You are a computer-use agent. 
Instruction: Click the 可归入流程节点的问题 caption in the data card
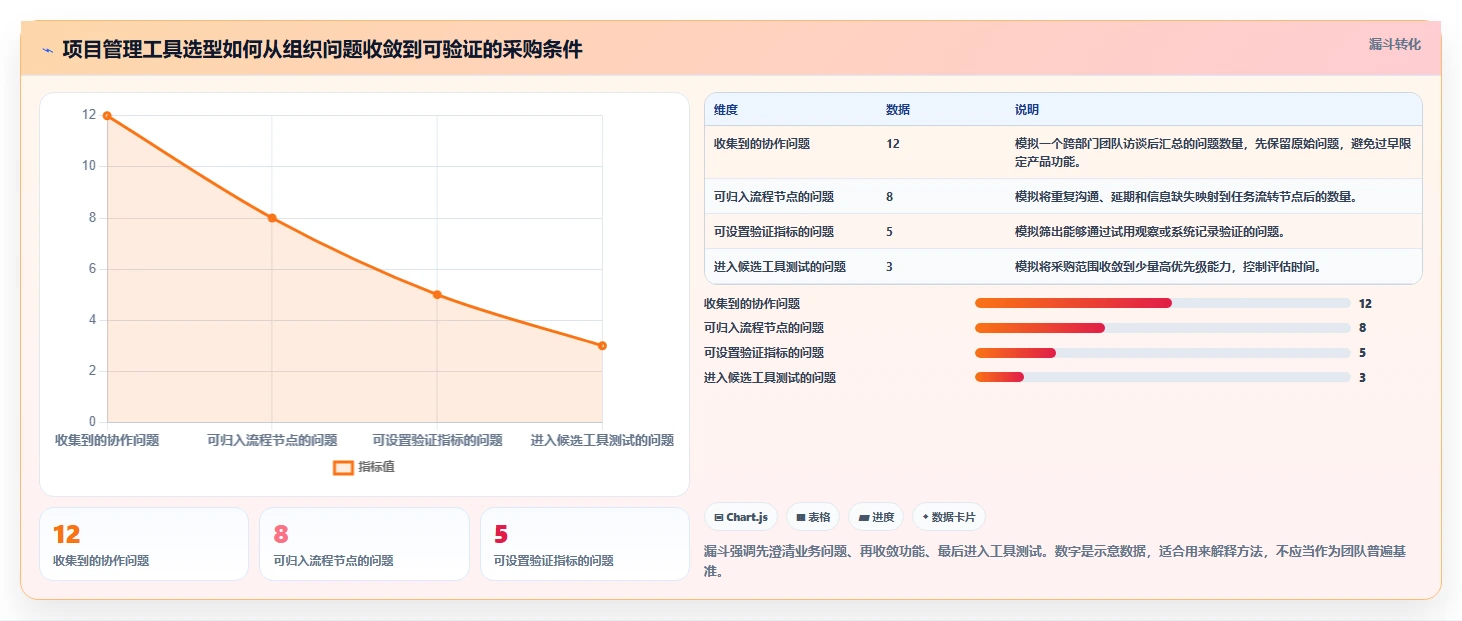coord(333,561)
